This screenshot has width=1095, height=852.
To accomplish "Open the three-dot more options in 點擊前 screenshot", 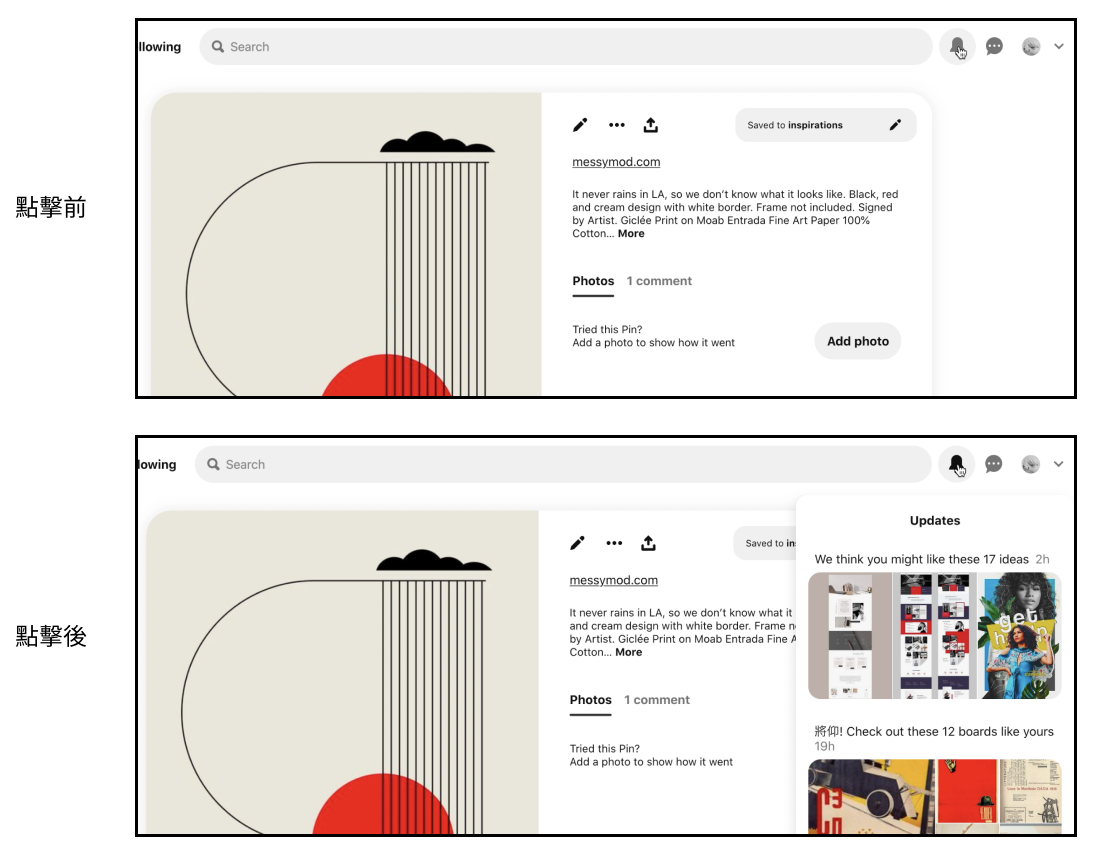I will (x=617, y=125).
